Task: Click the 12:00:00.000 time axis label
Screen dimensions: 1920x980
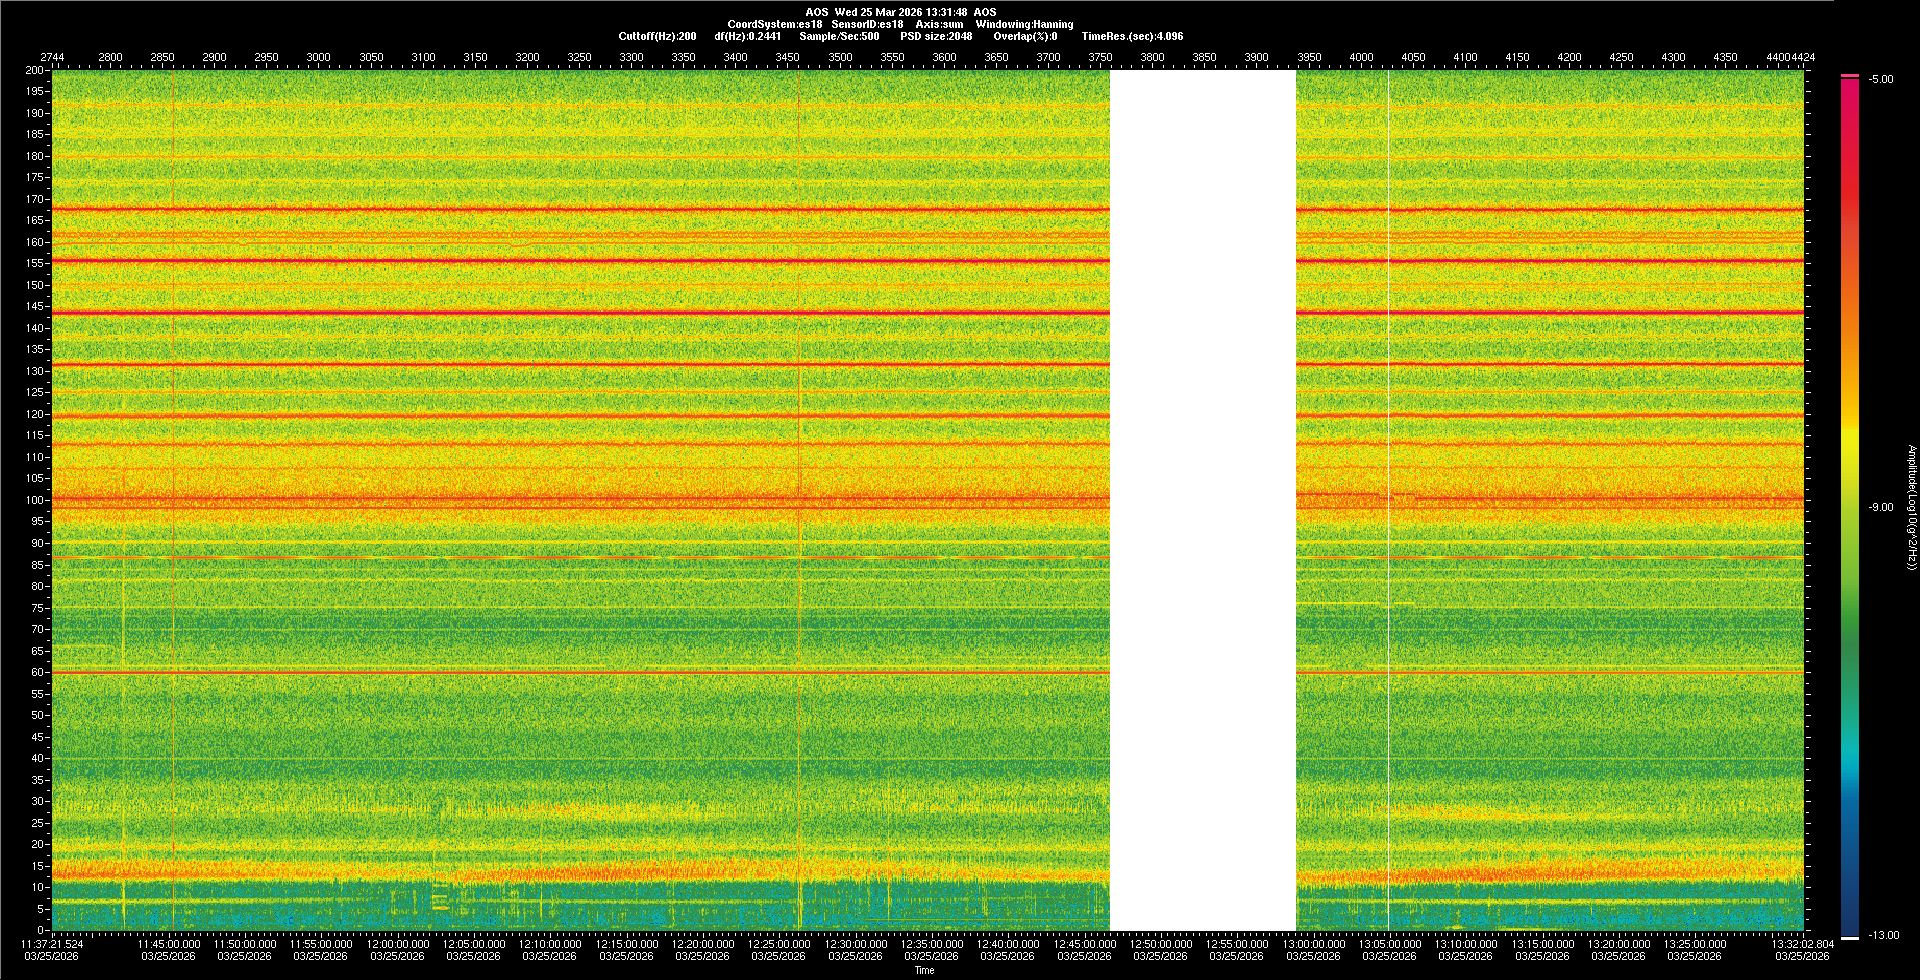Action: click(397, 943)
